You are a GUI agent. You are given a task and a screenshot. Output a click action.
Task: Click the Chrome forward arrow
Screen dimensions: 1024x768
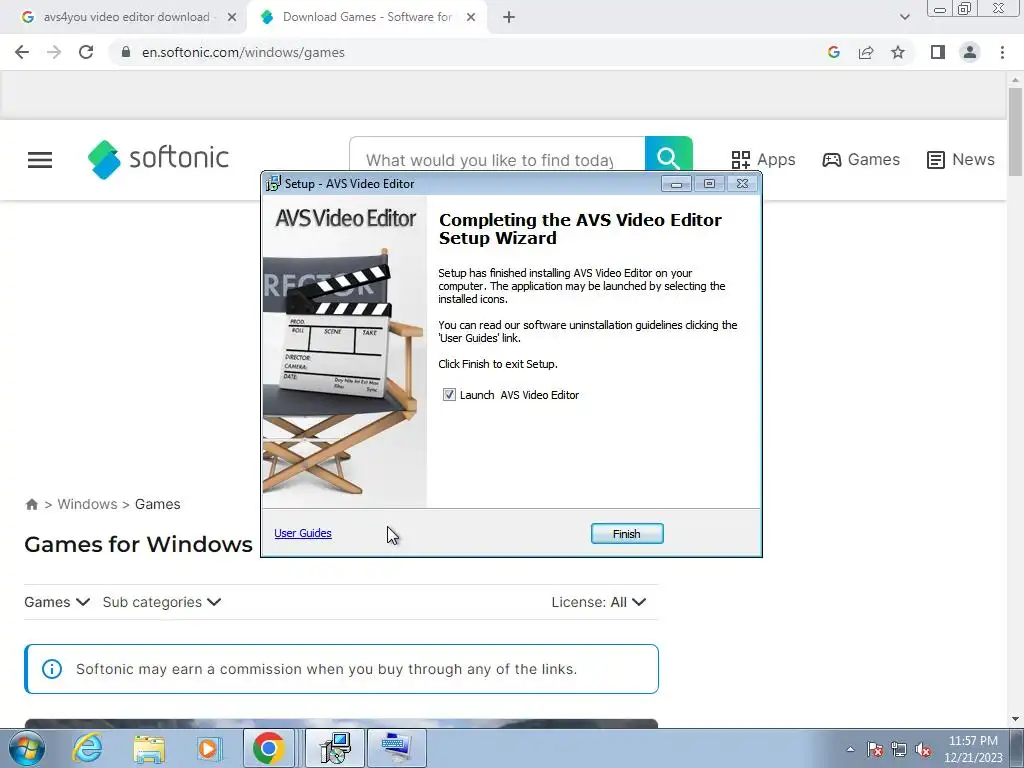54,52
